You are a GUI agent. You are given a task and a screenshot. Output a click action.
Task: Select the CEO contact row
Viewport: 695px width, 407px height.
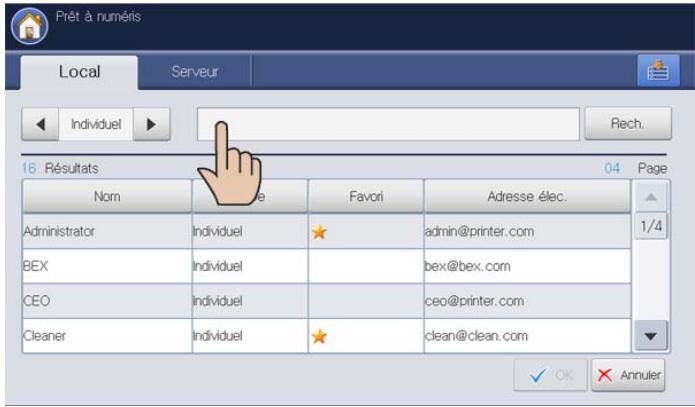click(106, 302)
